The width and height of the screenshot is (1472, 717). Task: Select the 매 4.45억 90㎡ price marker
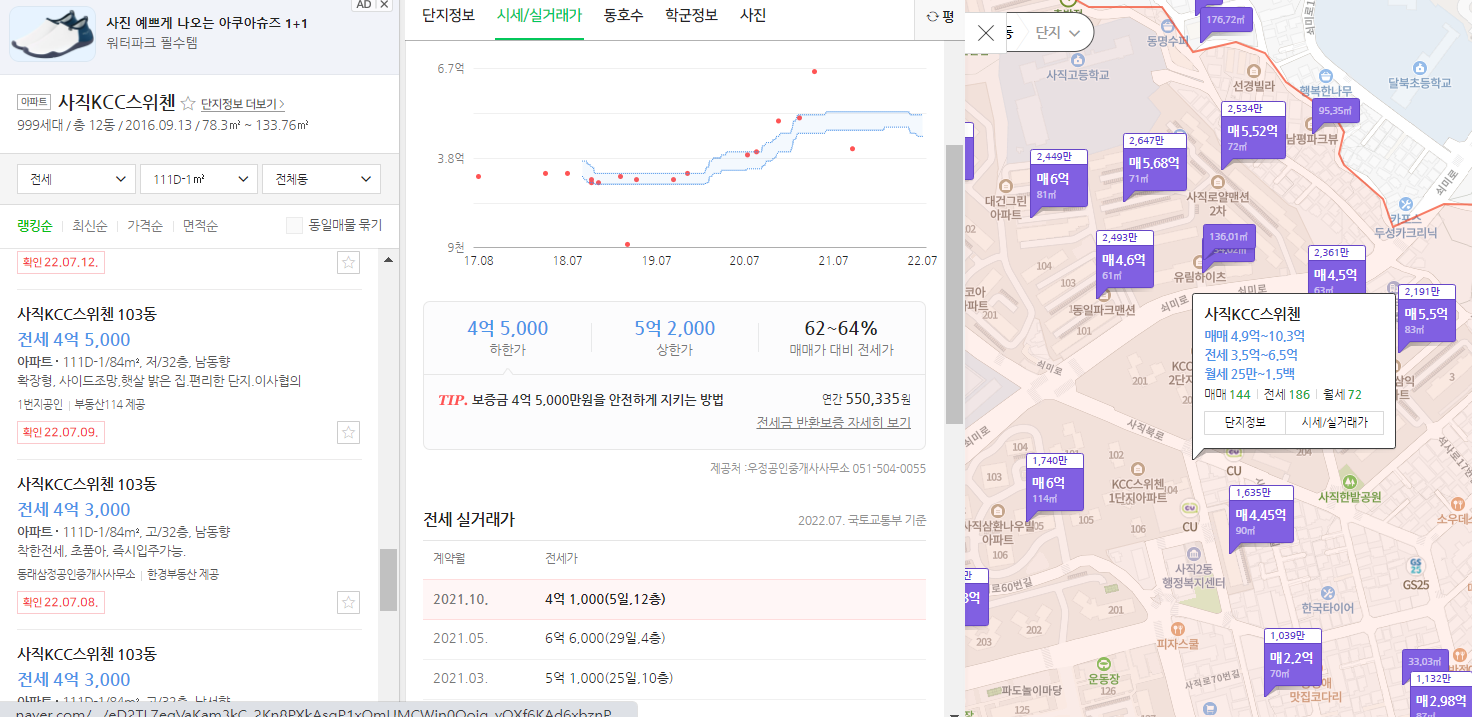1260,515
